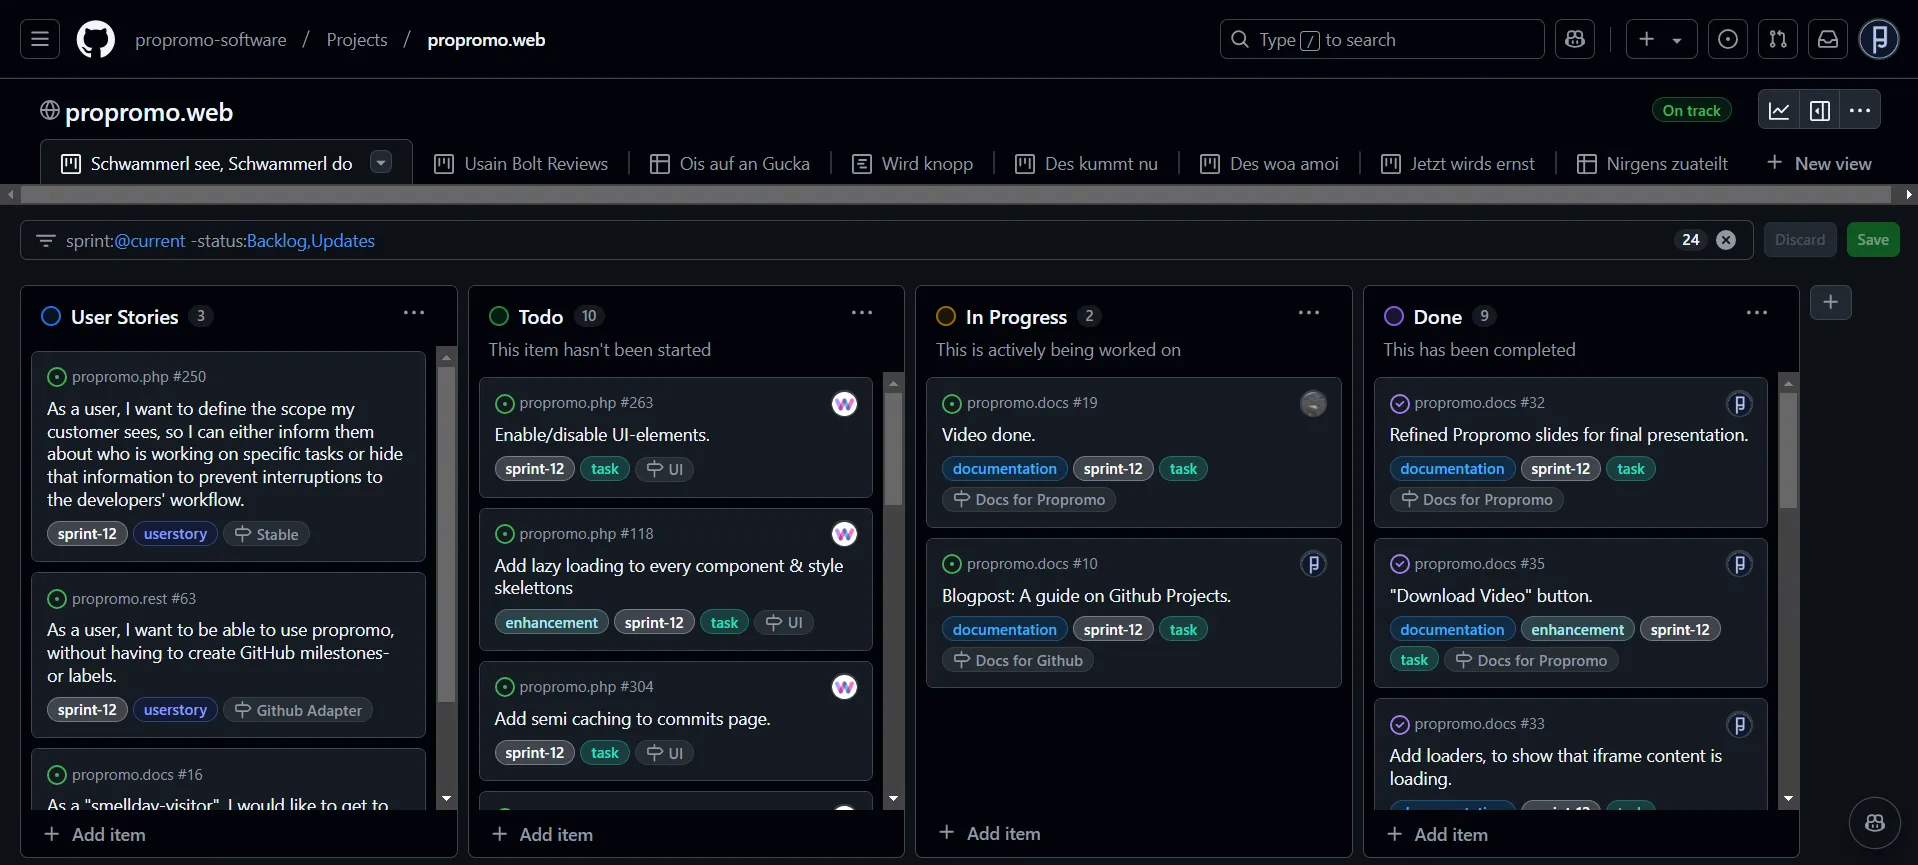The width and height of the screenshot is (1918, 865).
Task: Open Done column options menu
Action: point(1757,313)
